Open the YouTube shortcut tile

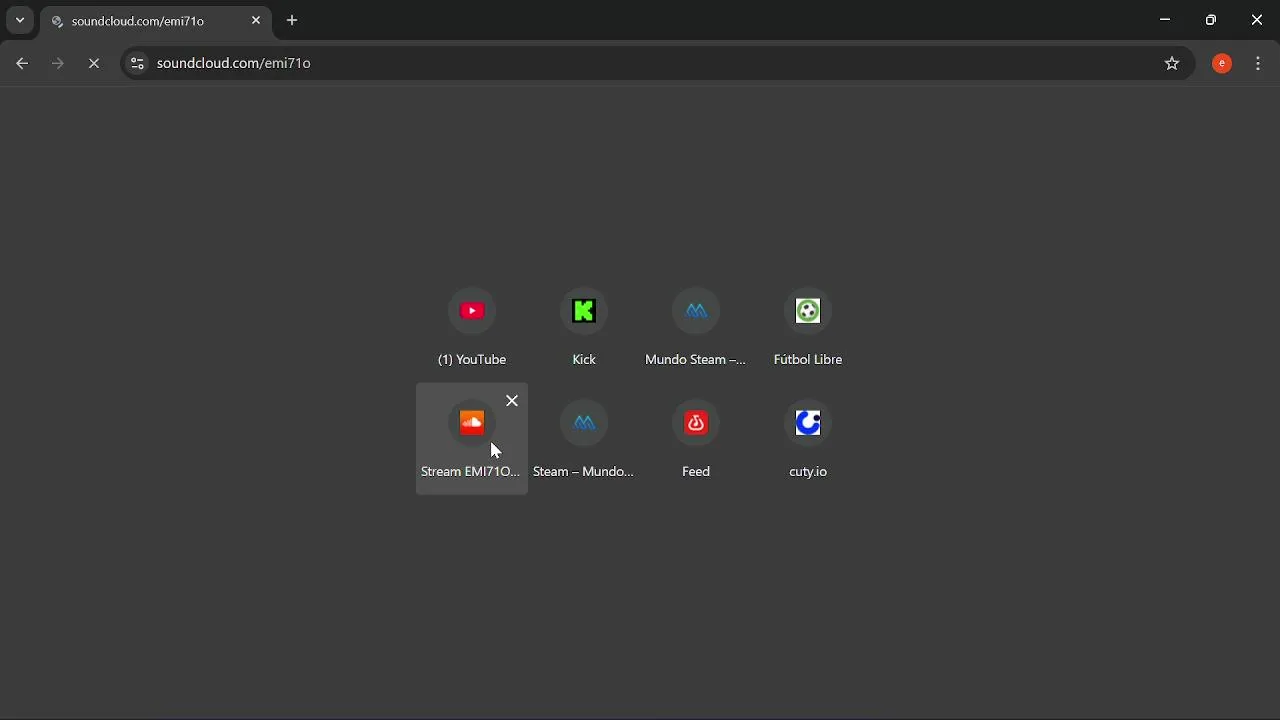472,327
